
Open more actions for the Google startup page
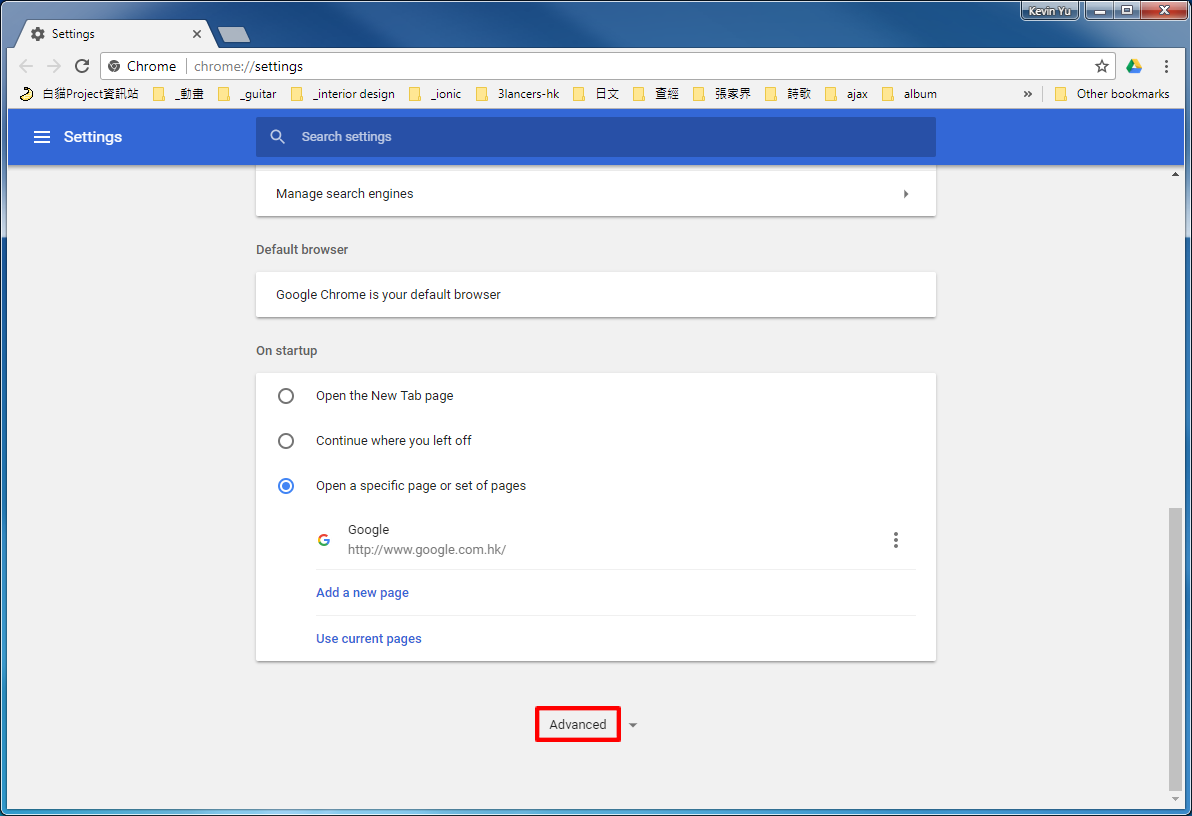tap(896, 540)
